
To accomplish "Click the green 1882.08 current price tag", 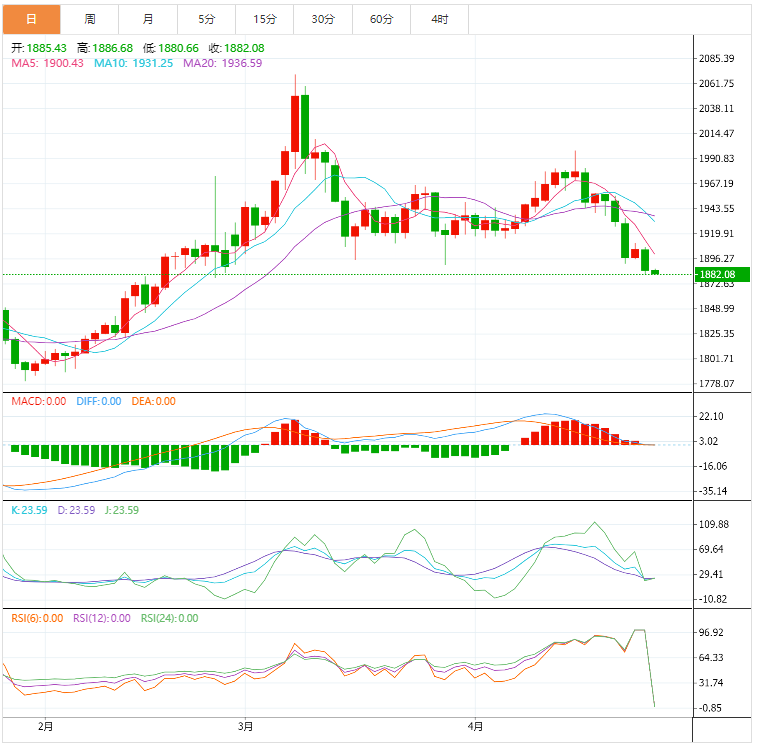I will coord(722,275).
